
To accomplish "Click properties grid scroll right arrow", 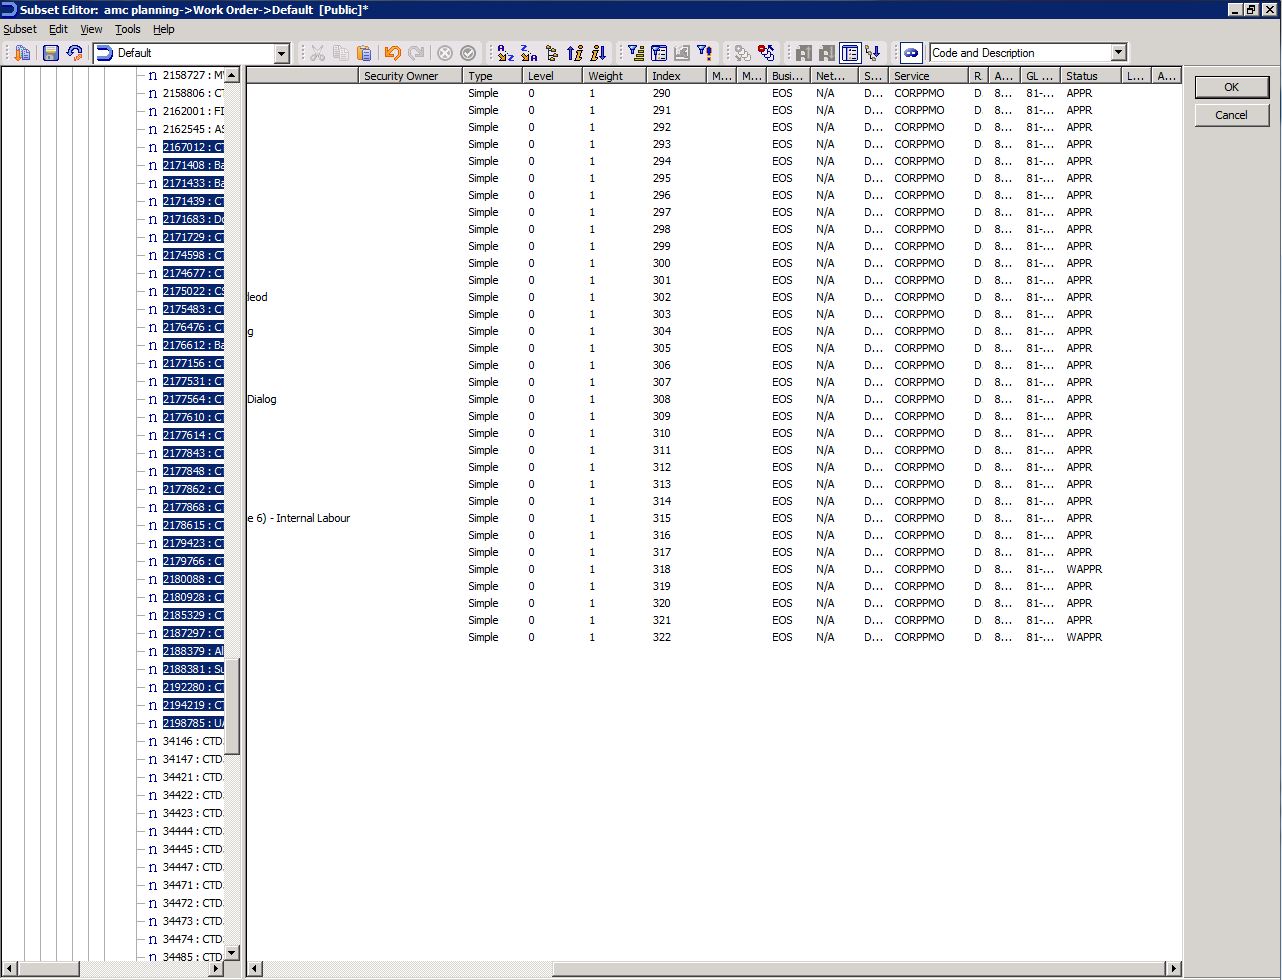I will (1173, 968).
